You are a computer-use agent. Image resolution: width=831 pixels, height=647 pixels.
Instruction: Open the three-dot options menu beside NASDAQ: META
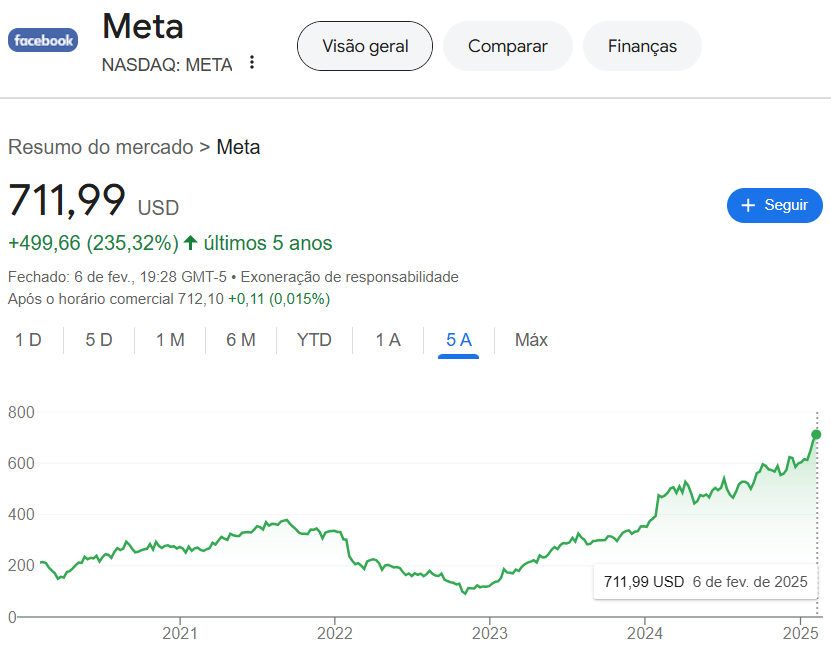tap(252, 63)
